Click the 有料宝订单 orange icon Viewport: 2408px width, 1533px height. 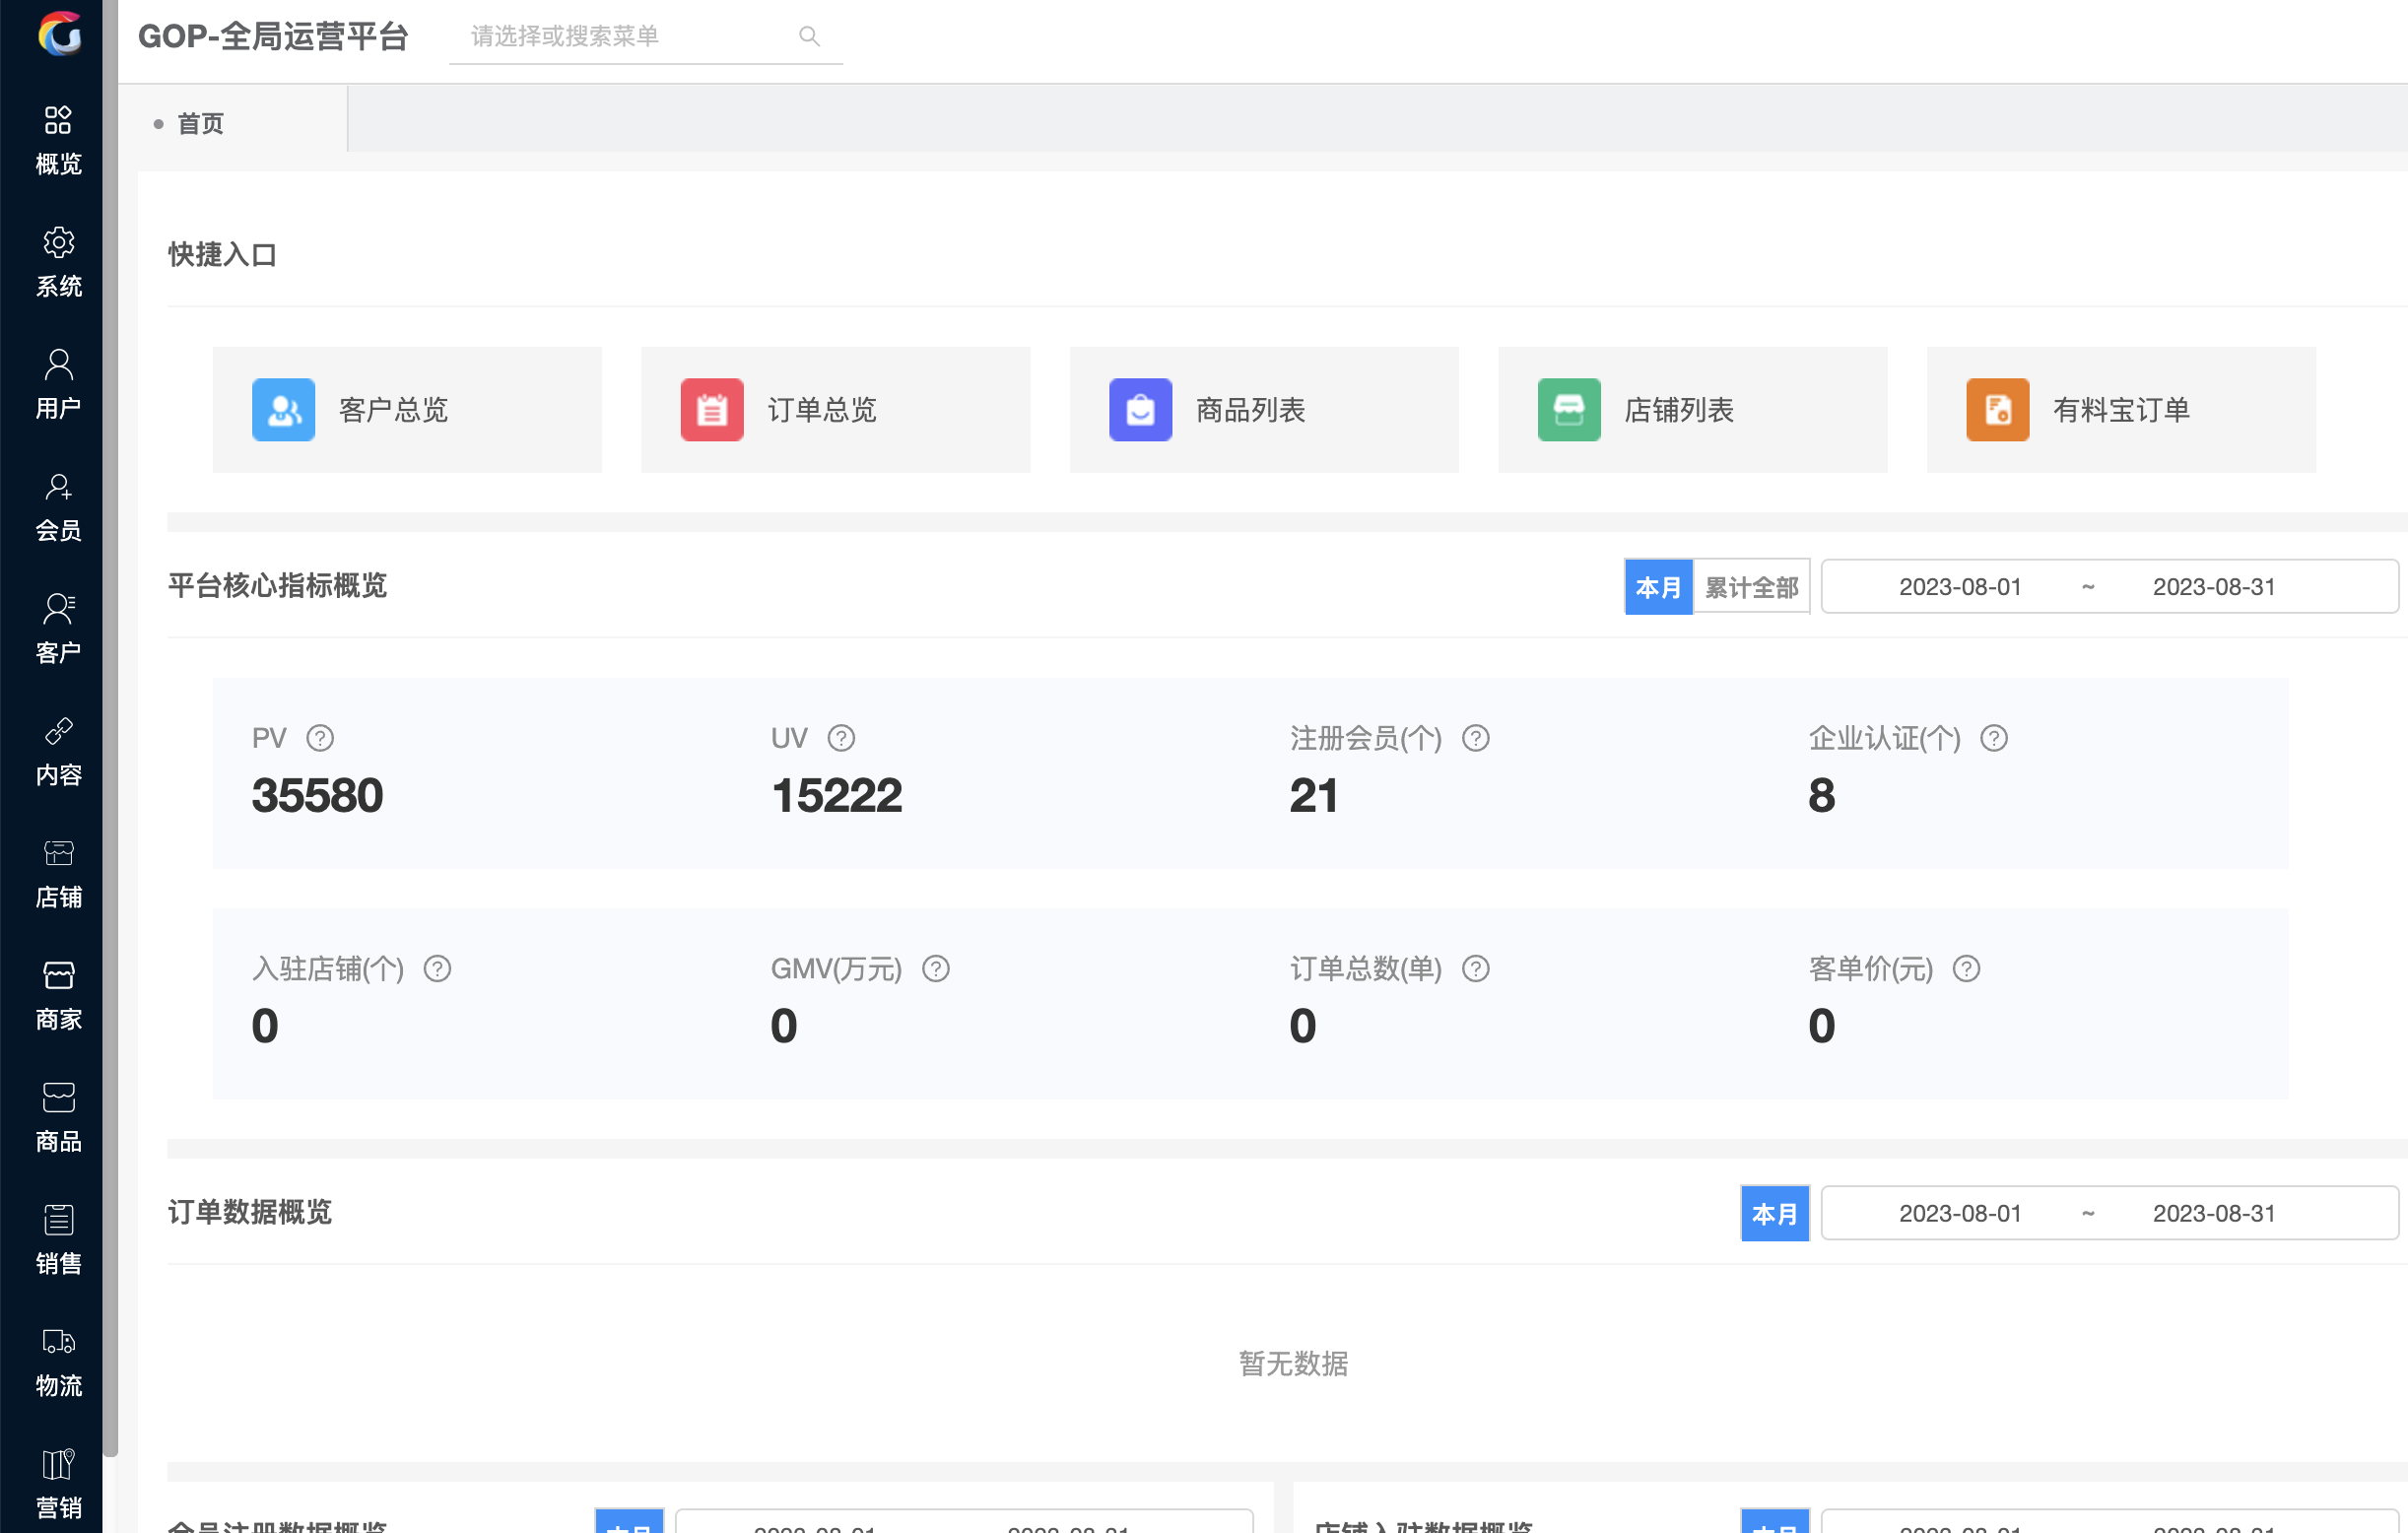(x=1997, y=410)
